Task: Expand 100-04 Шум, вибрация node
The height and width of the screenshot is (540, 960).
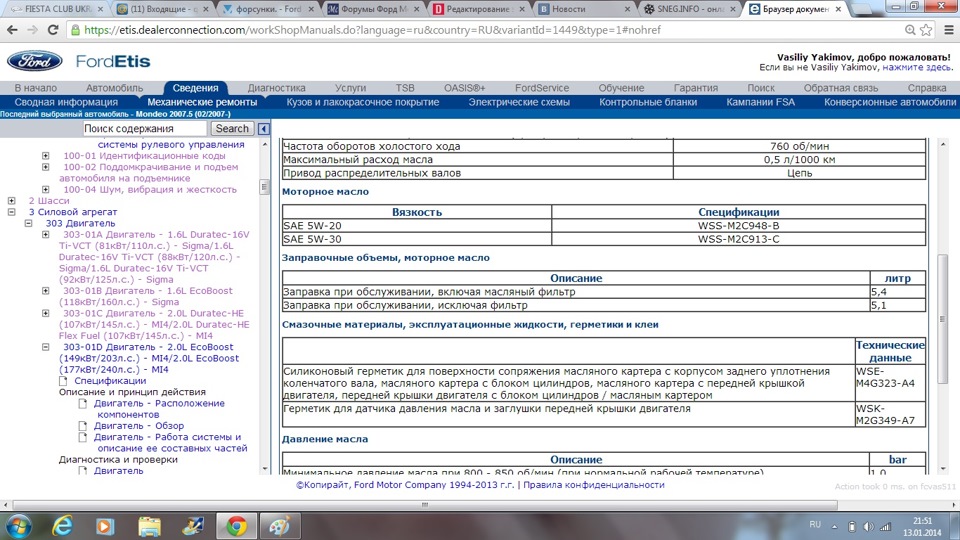Action: point(45,189)
